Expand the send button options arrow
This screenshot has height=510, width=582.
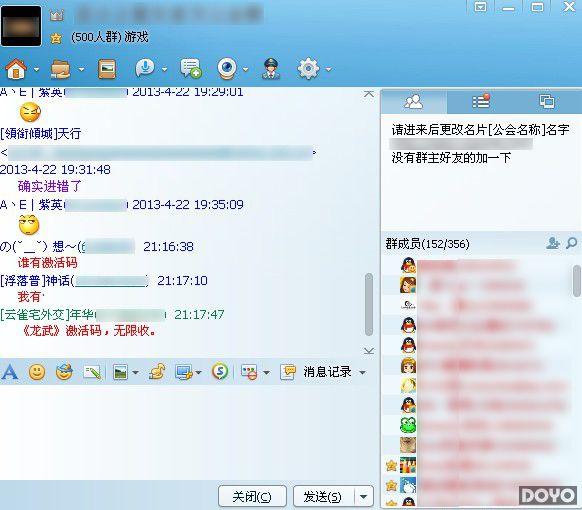[364, 496]
